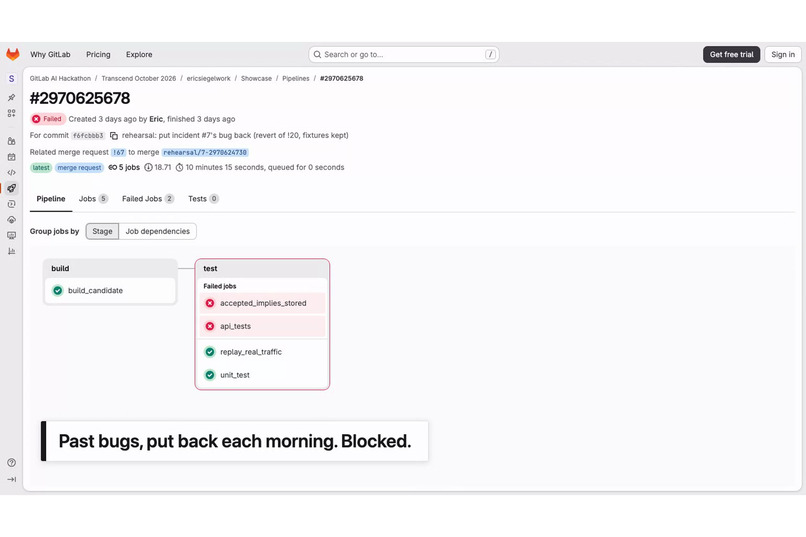The height and width of the screenshot is (537, 806).
Task: Click the slash shortcut hint in search
Action: click(x=490, y=54)
